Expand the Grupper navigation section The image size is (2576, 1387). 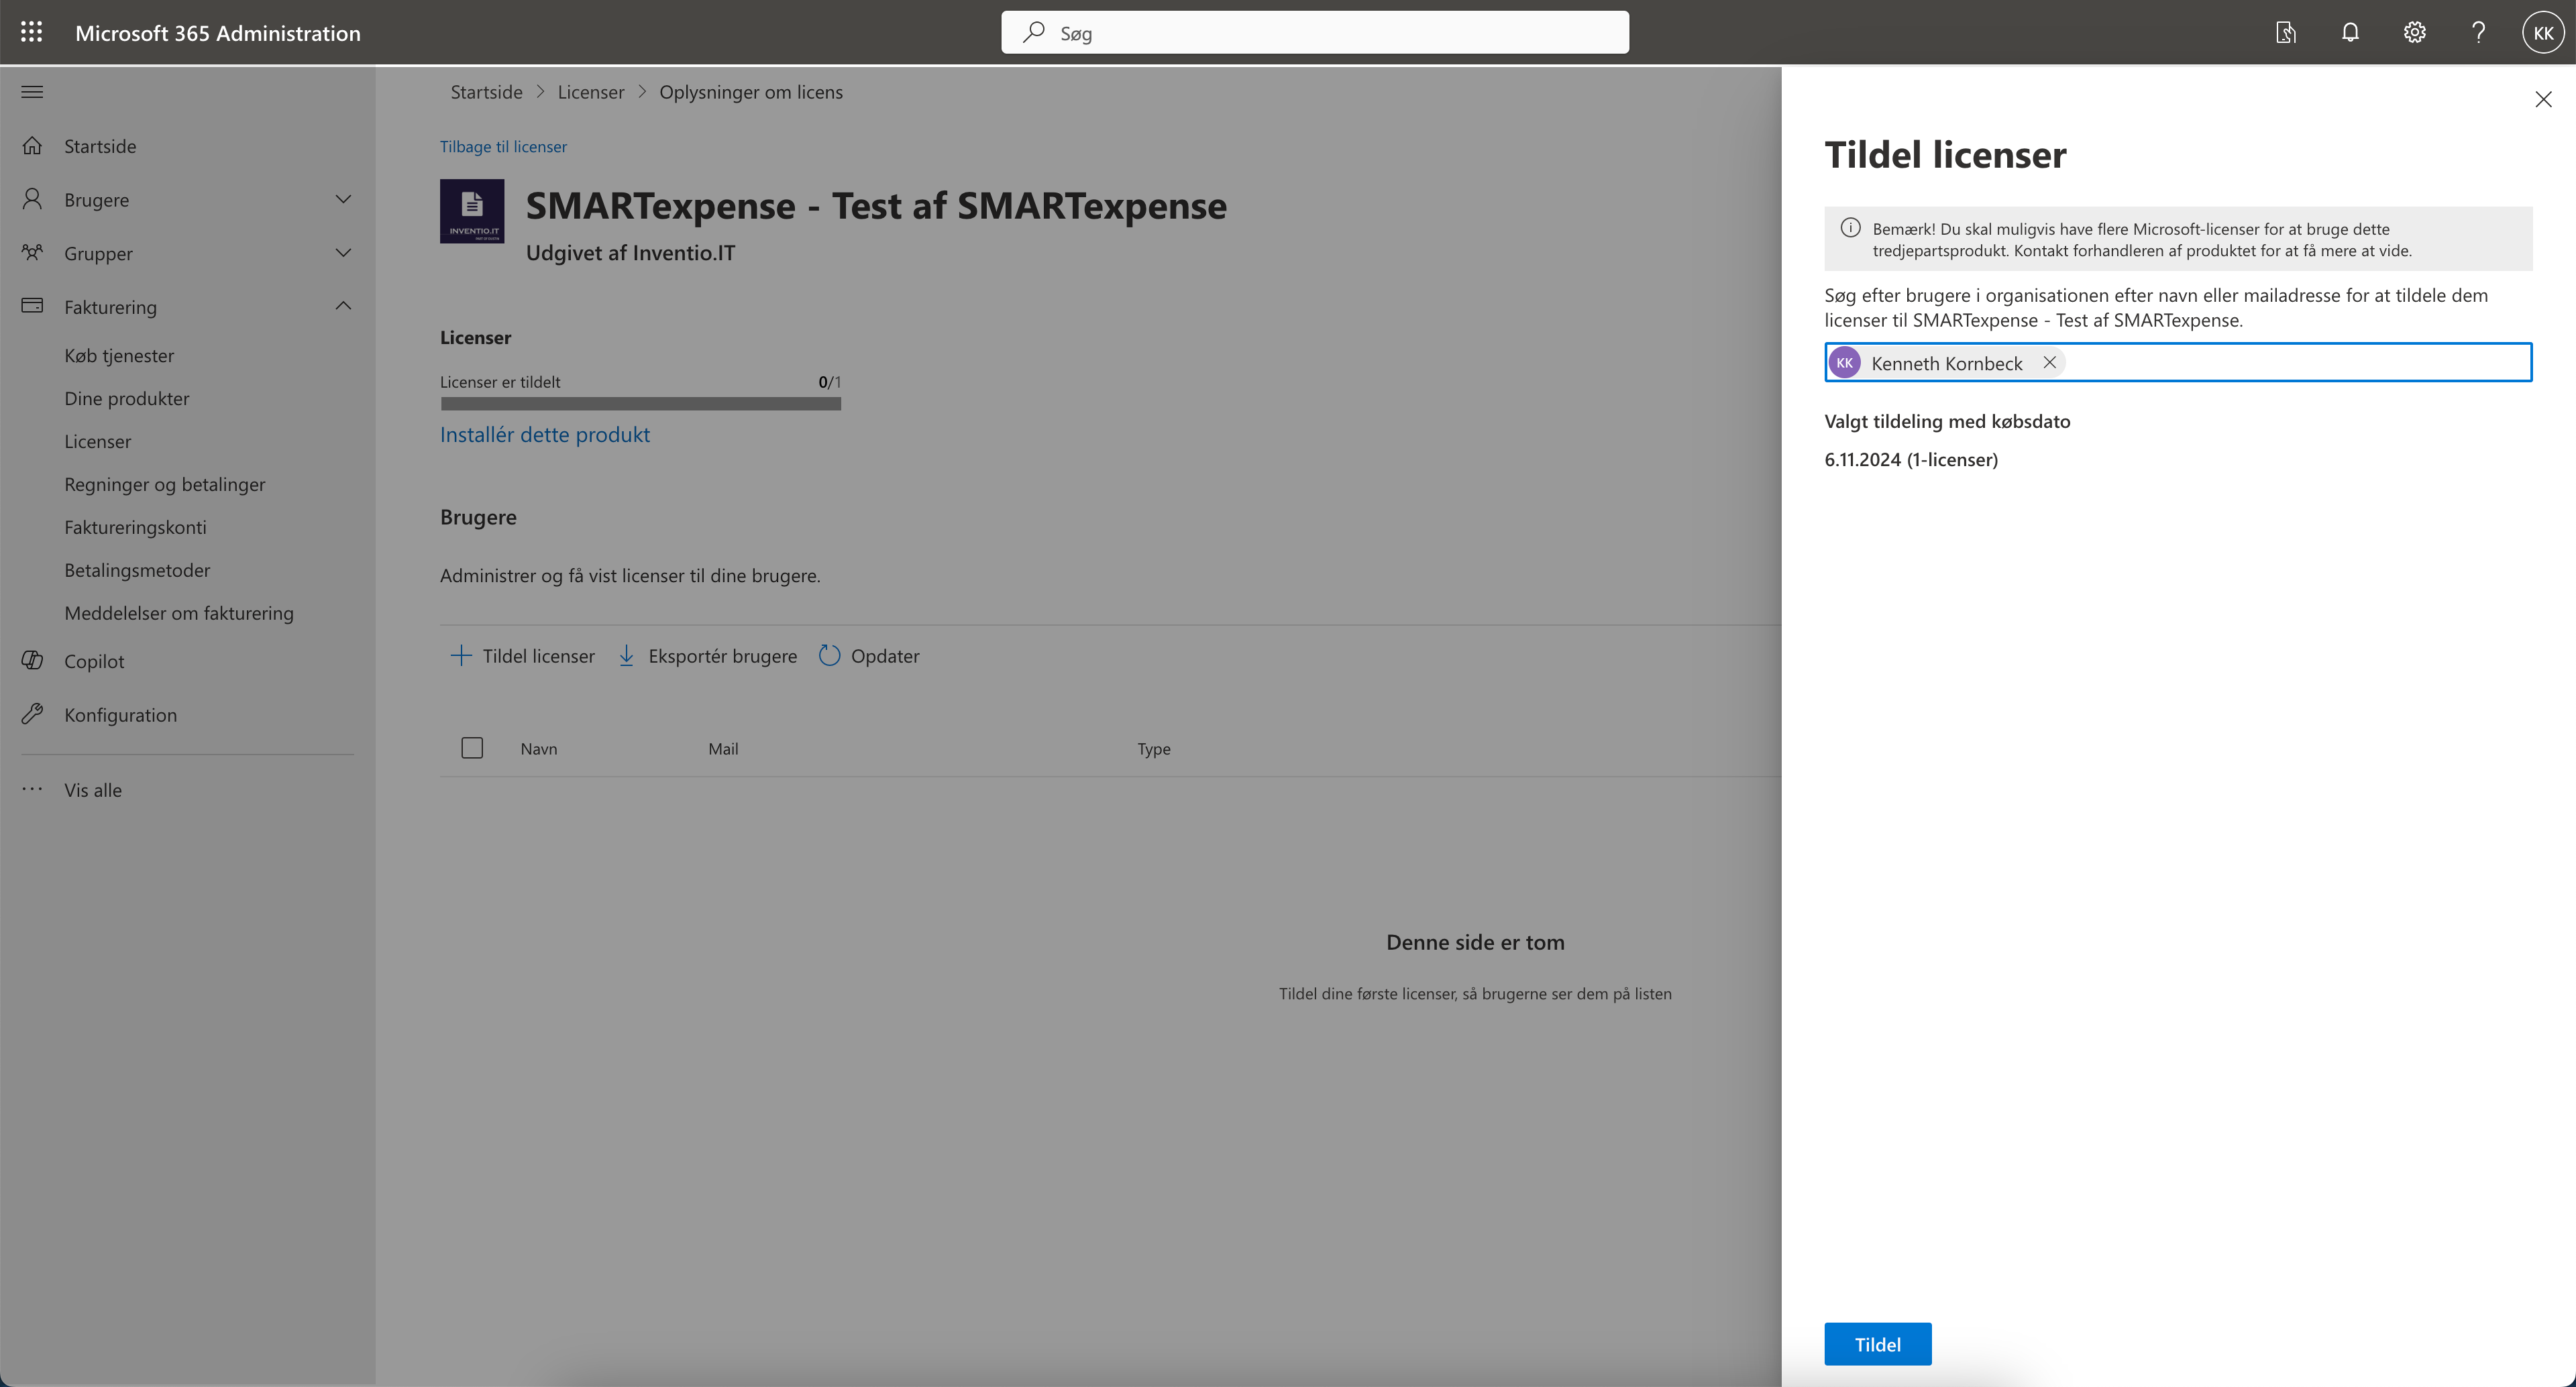(x=343, y=253)
